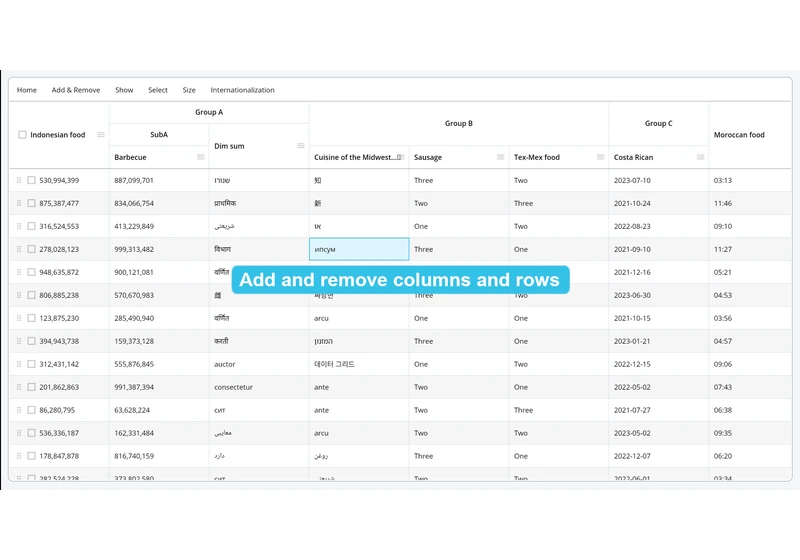Toggle the Indonesian food header checkbox
The height and width of the screenshot is (560, 800).
click(x=22, y=135)
